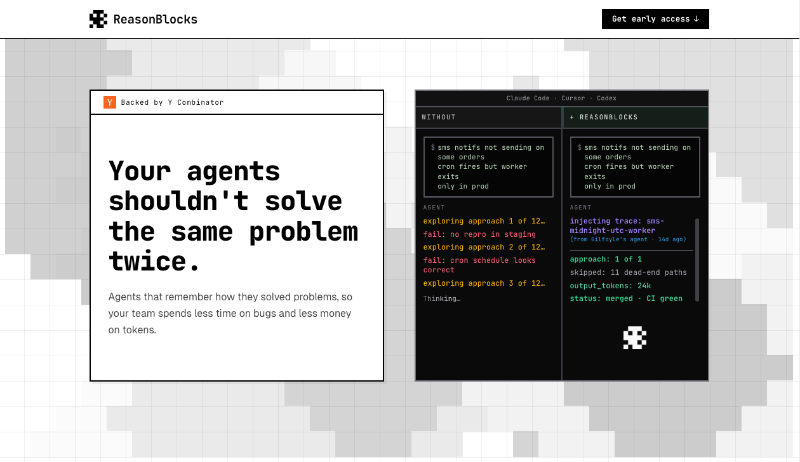Open the ReasonBlocks brand name link

155,19
